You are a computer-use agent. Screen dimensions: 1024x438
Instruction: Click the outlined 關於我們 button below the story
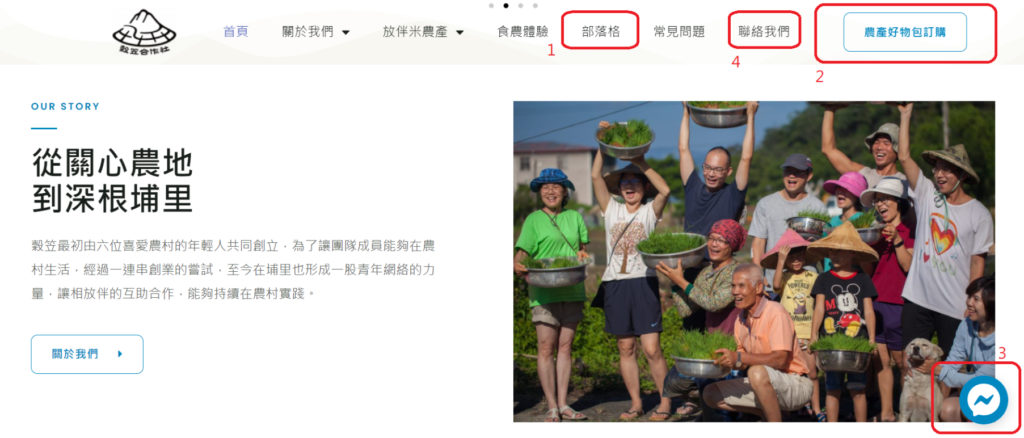tap(87, 354)
